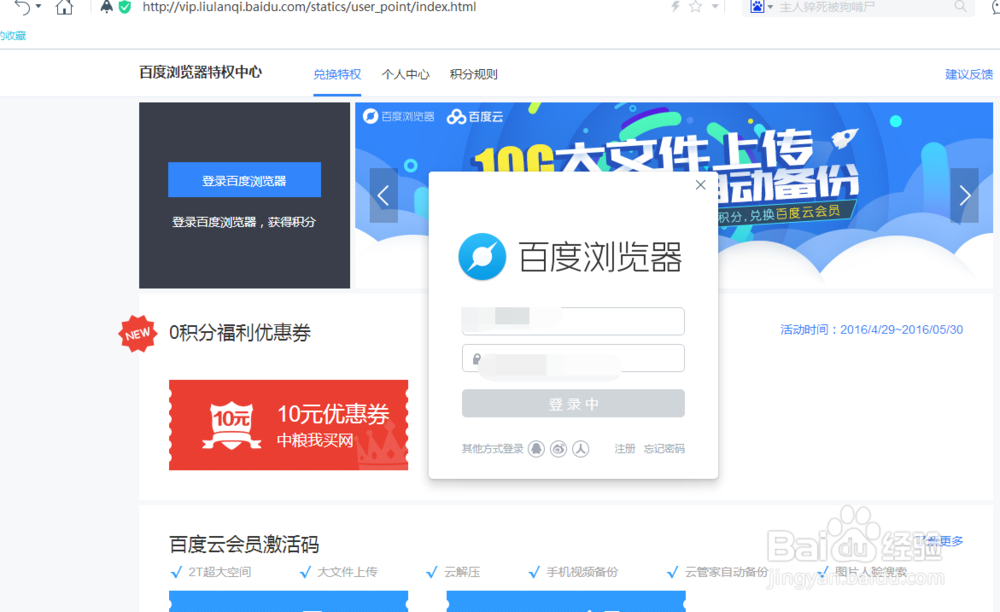Click the username input field
The image size is (1000, 612).
[x=572, y=321]
